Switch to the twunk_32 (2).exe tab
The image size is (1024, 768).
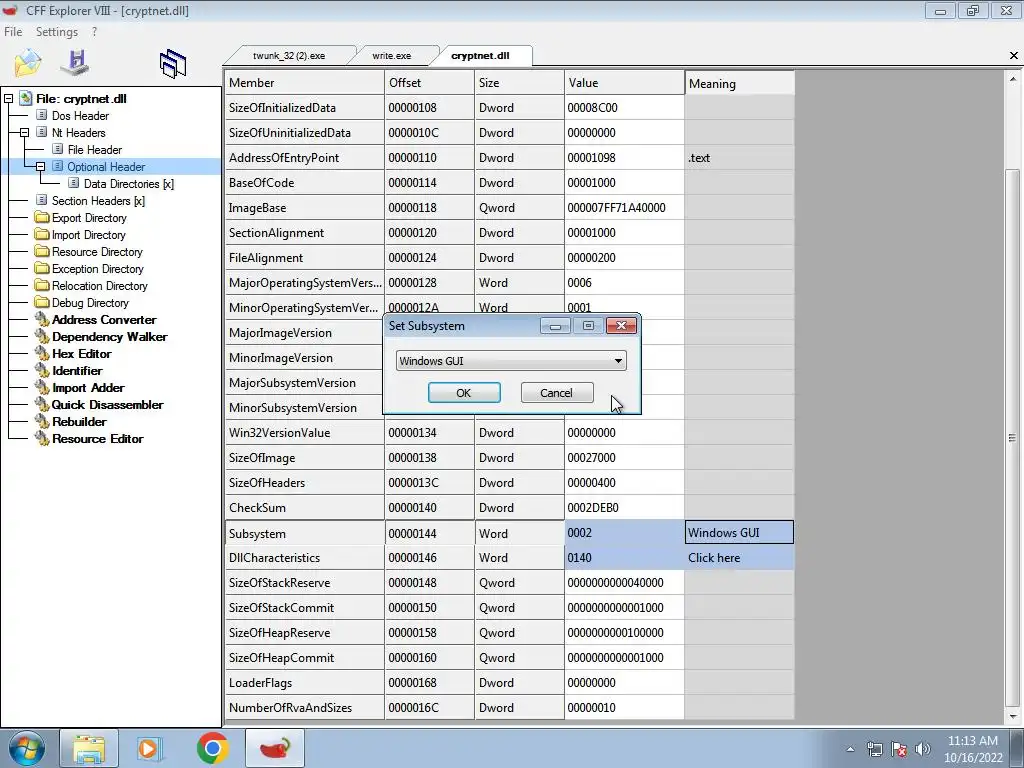[x=289, y=56]
